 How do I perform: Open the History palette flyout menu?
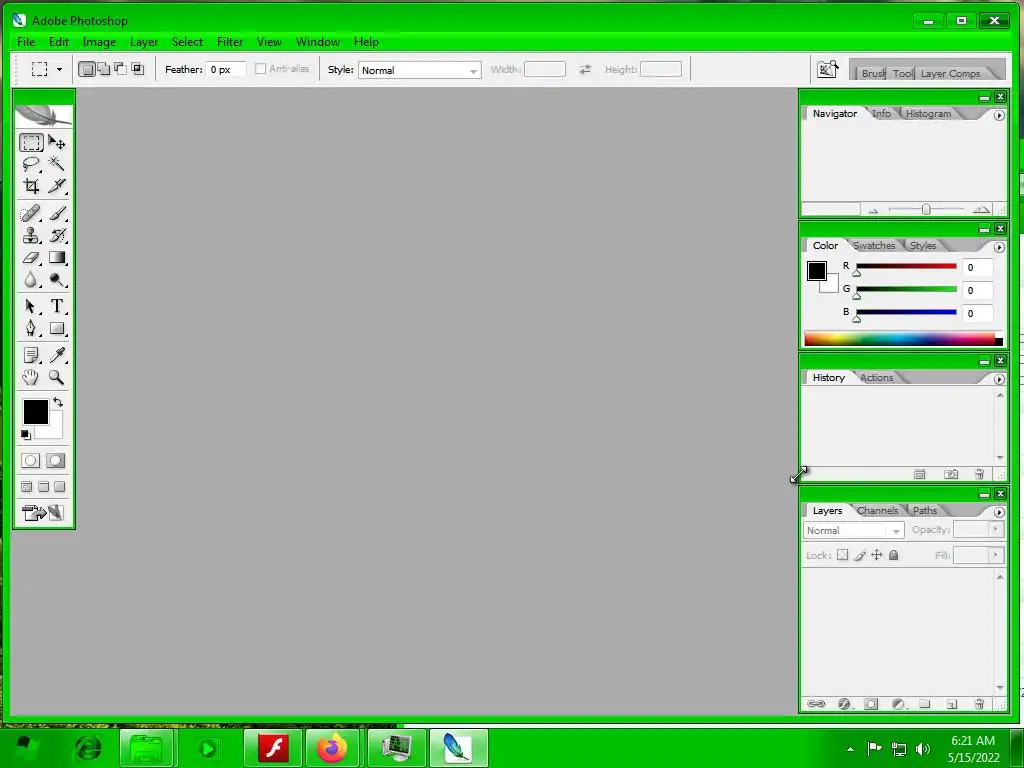point(999,379)
